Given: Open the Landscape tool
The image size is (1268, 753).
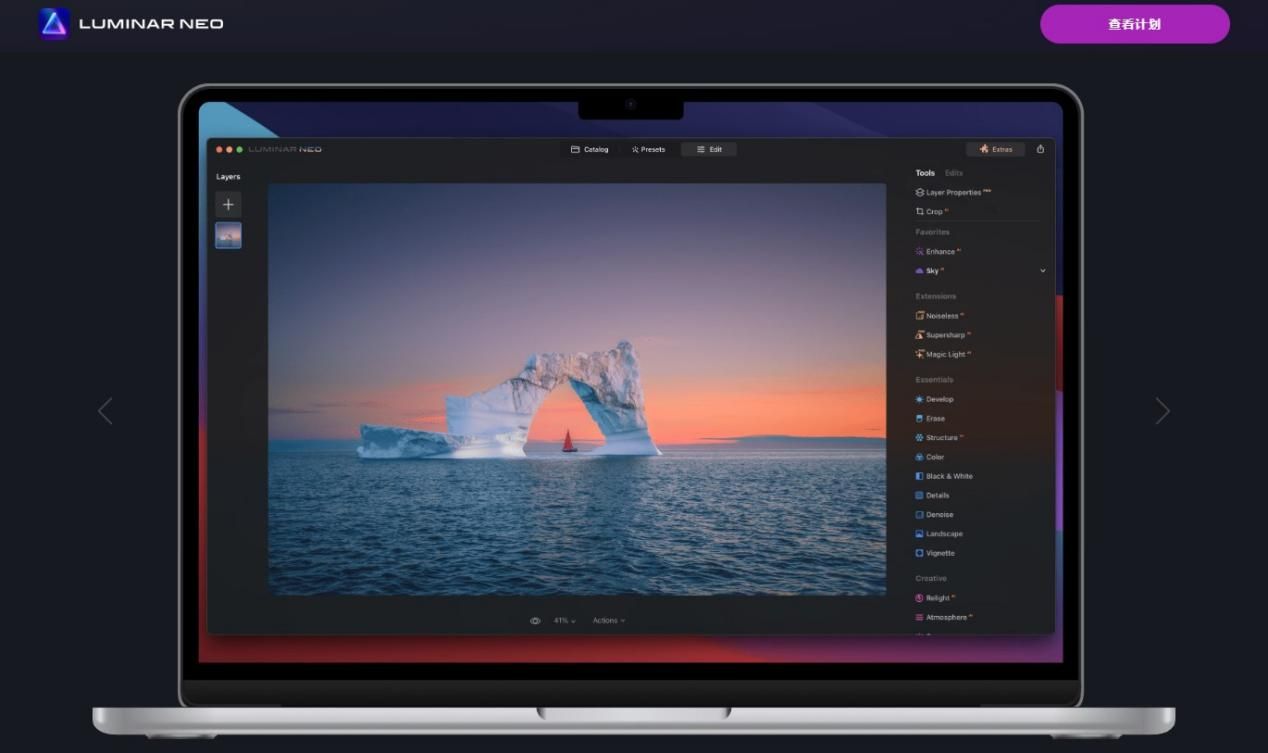Looking at the screenshot, I should [x=939, y=533].
